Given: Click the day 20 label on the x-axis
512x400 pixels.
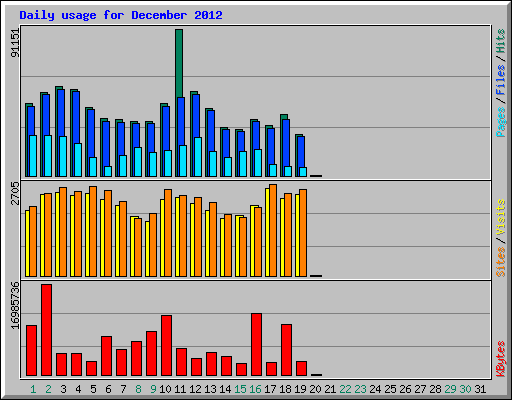Looking at the screenshot, I should (x=315, y=389).
